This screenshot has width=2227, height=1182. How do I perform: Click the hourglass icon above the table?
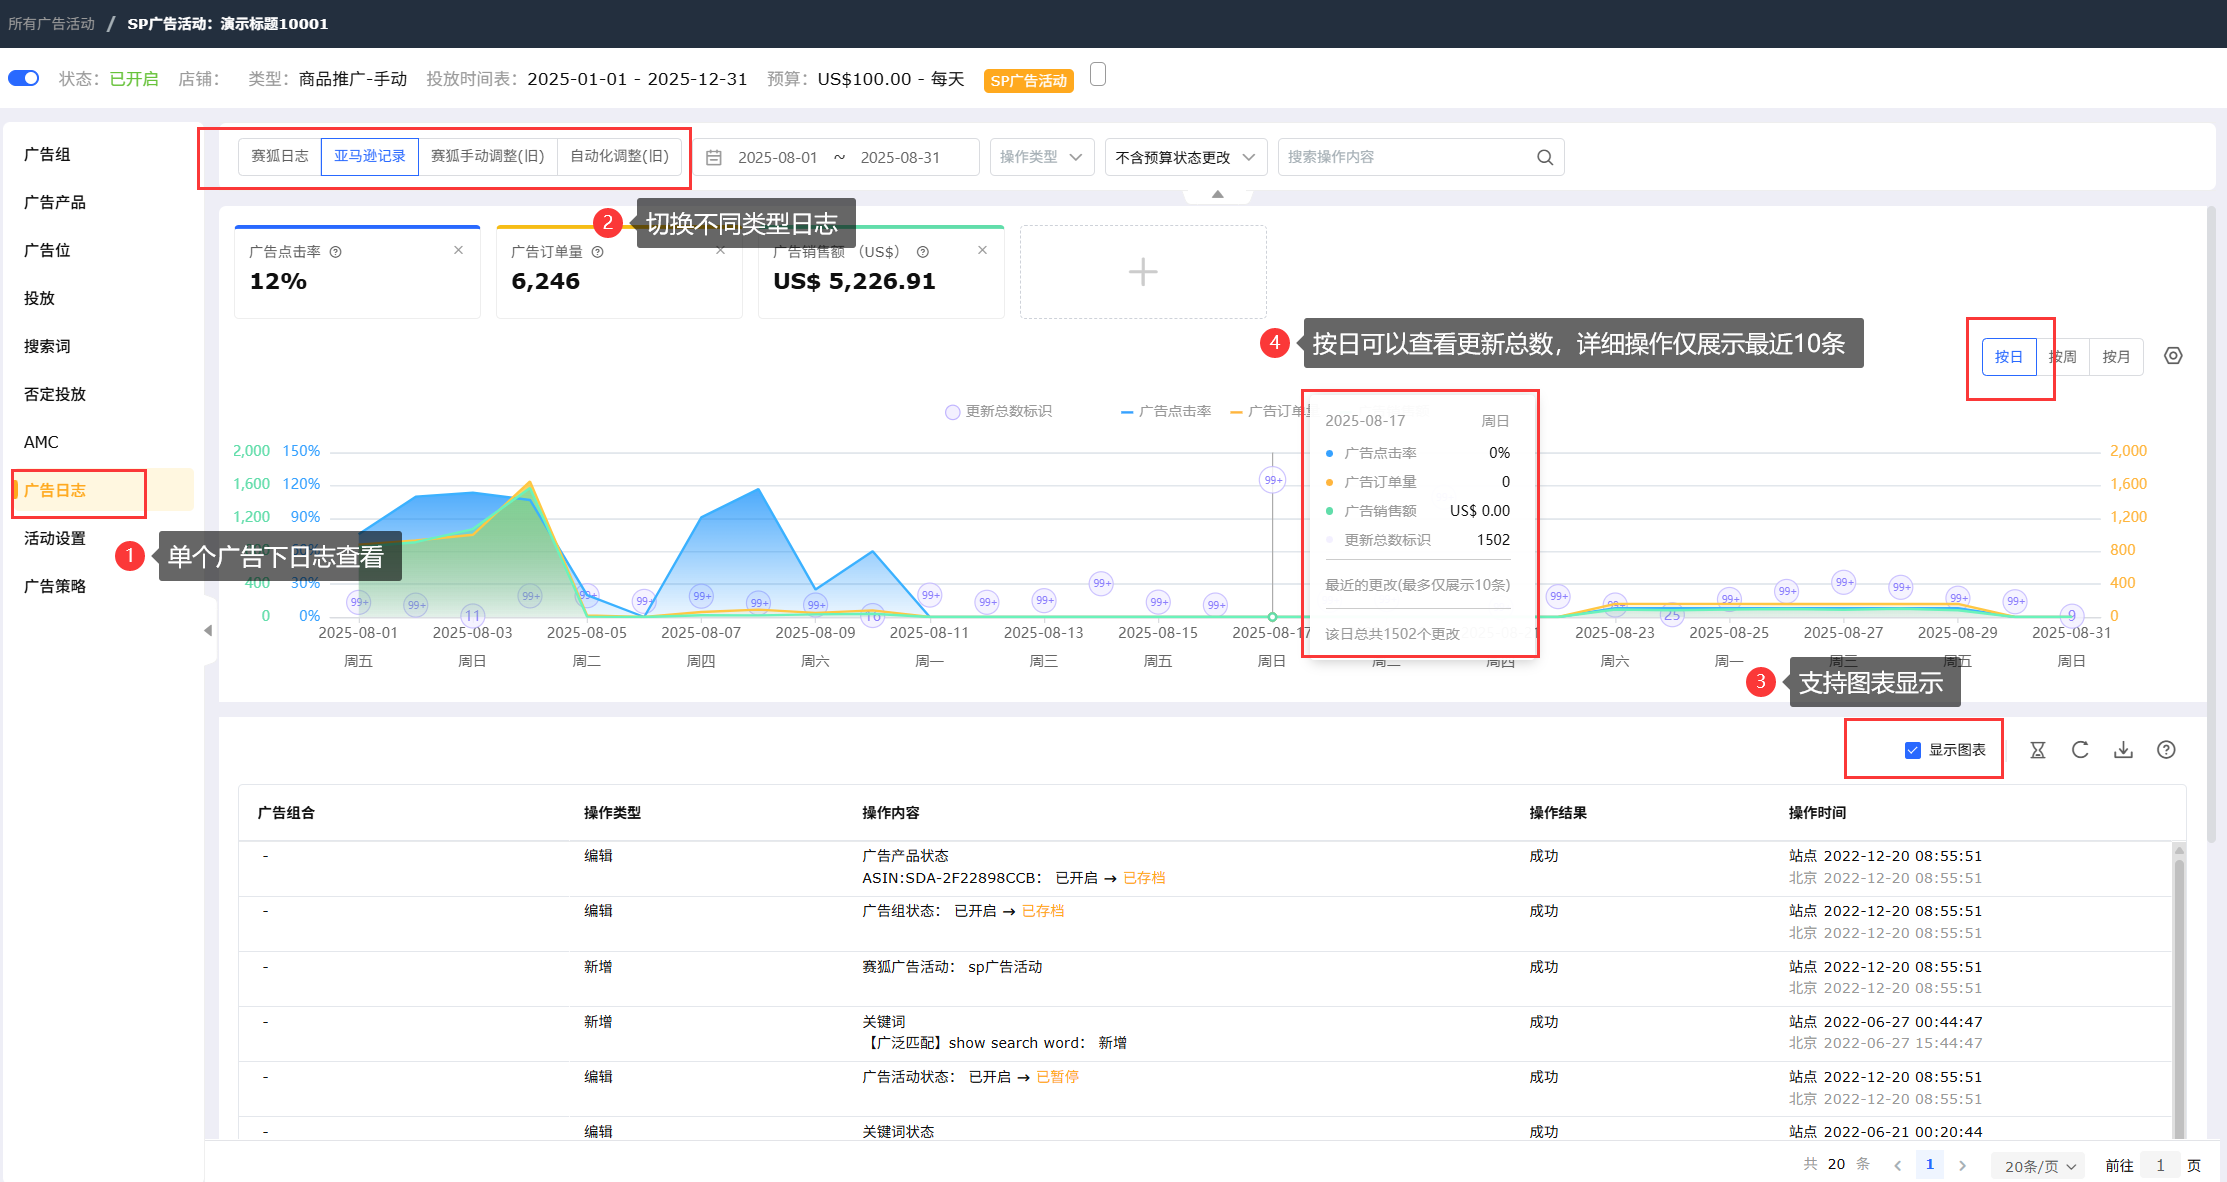2037,750
